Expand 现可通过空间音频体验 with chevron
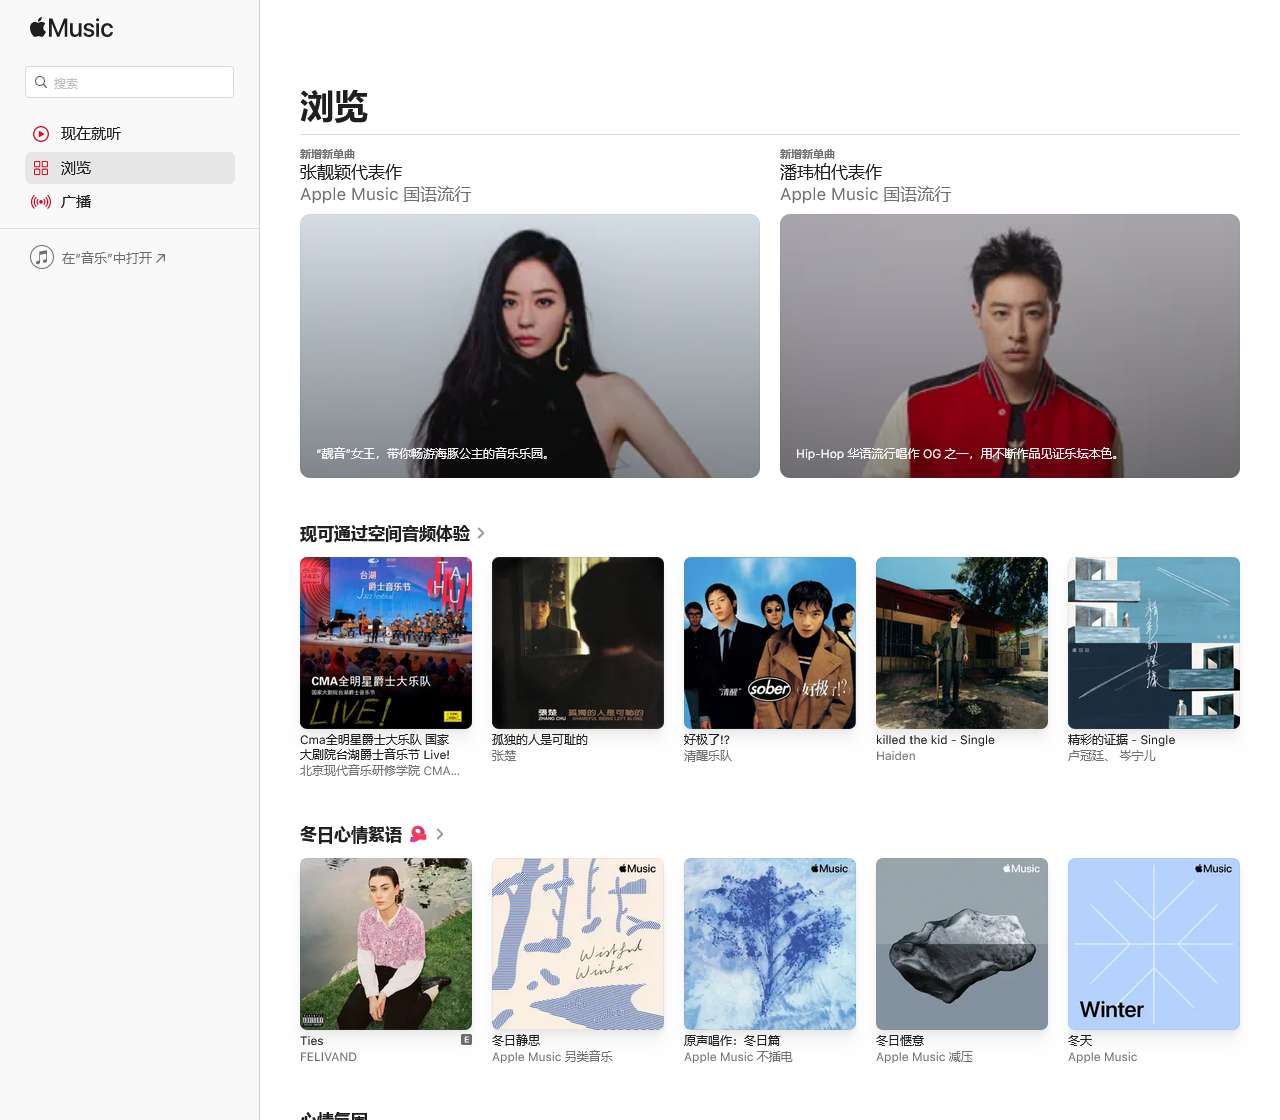 point(481,533)
